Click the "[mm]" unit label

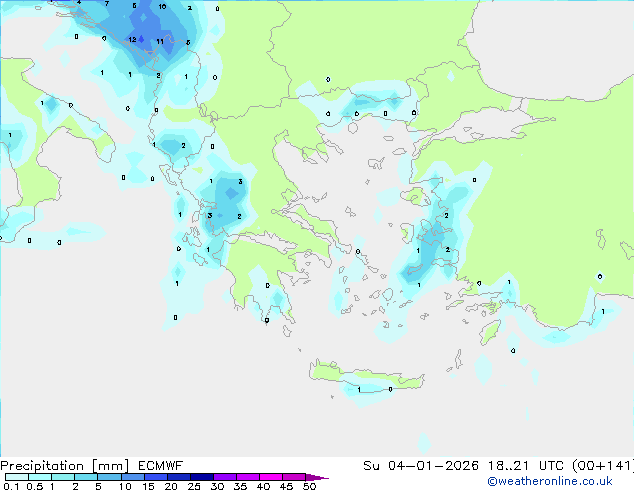pyautogui.click(x=110, y=466)
